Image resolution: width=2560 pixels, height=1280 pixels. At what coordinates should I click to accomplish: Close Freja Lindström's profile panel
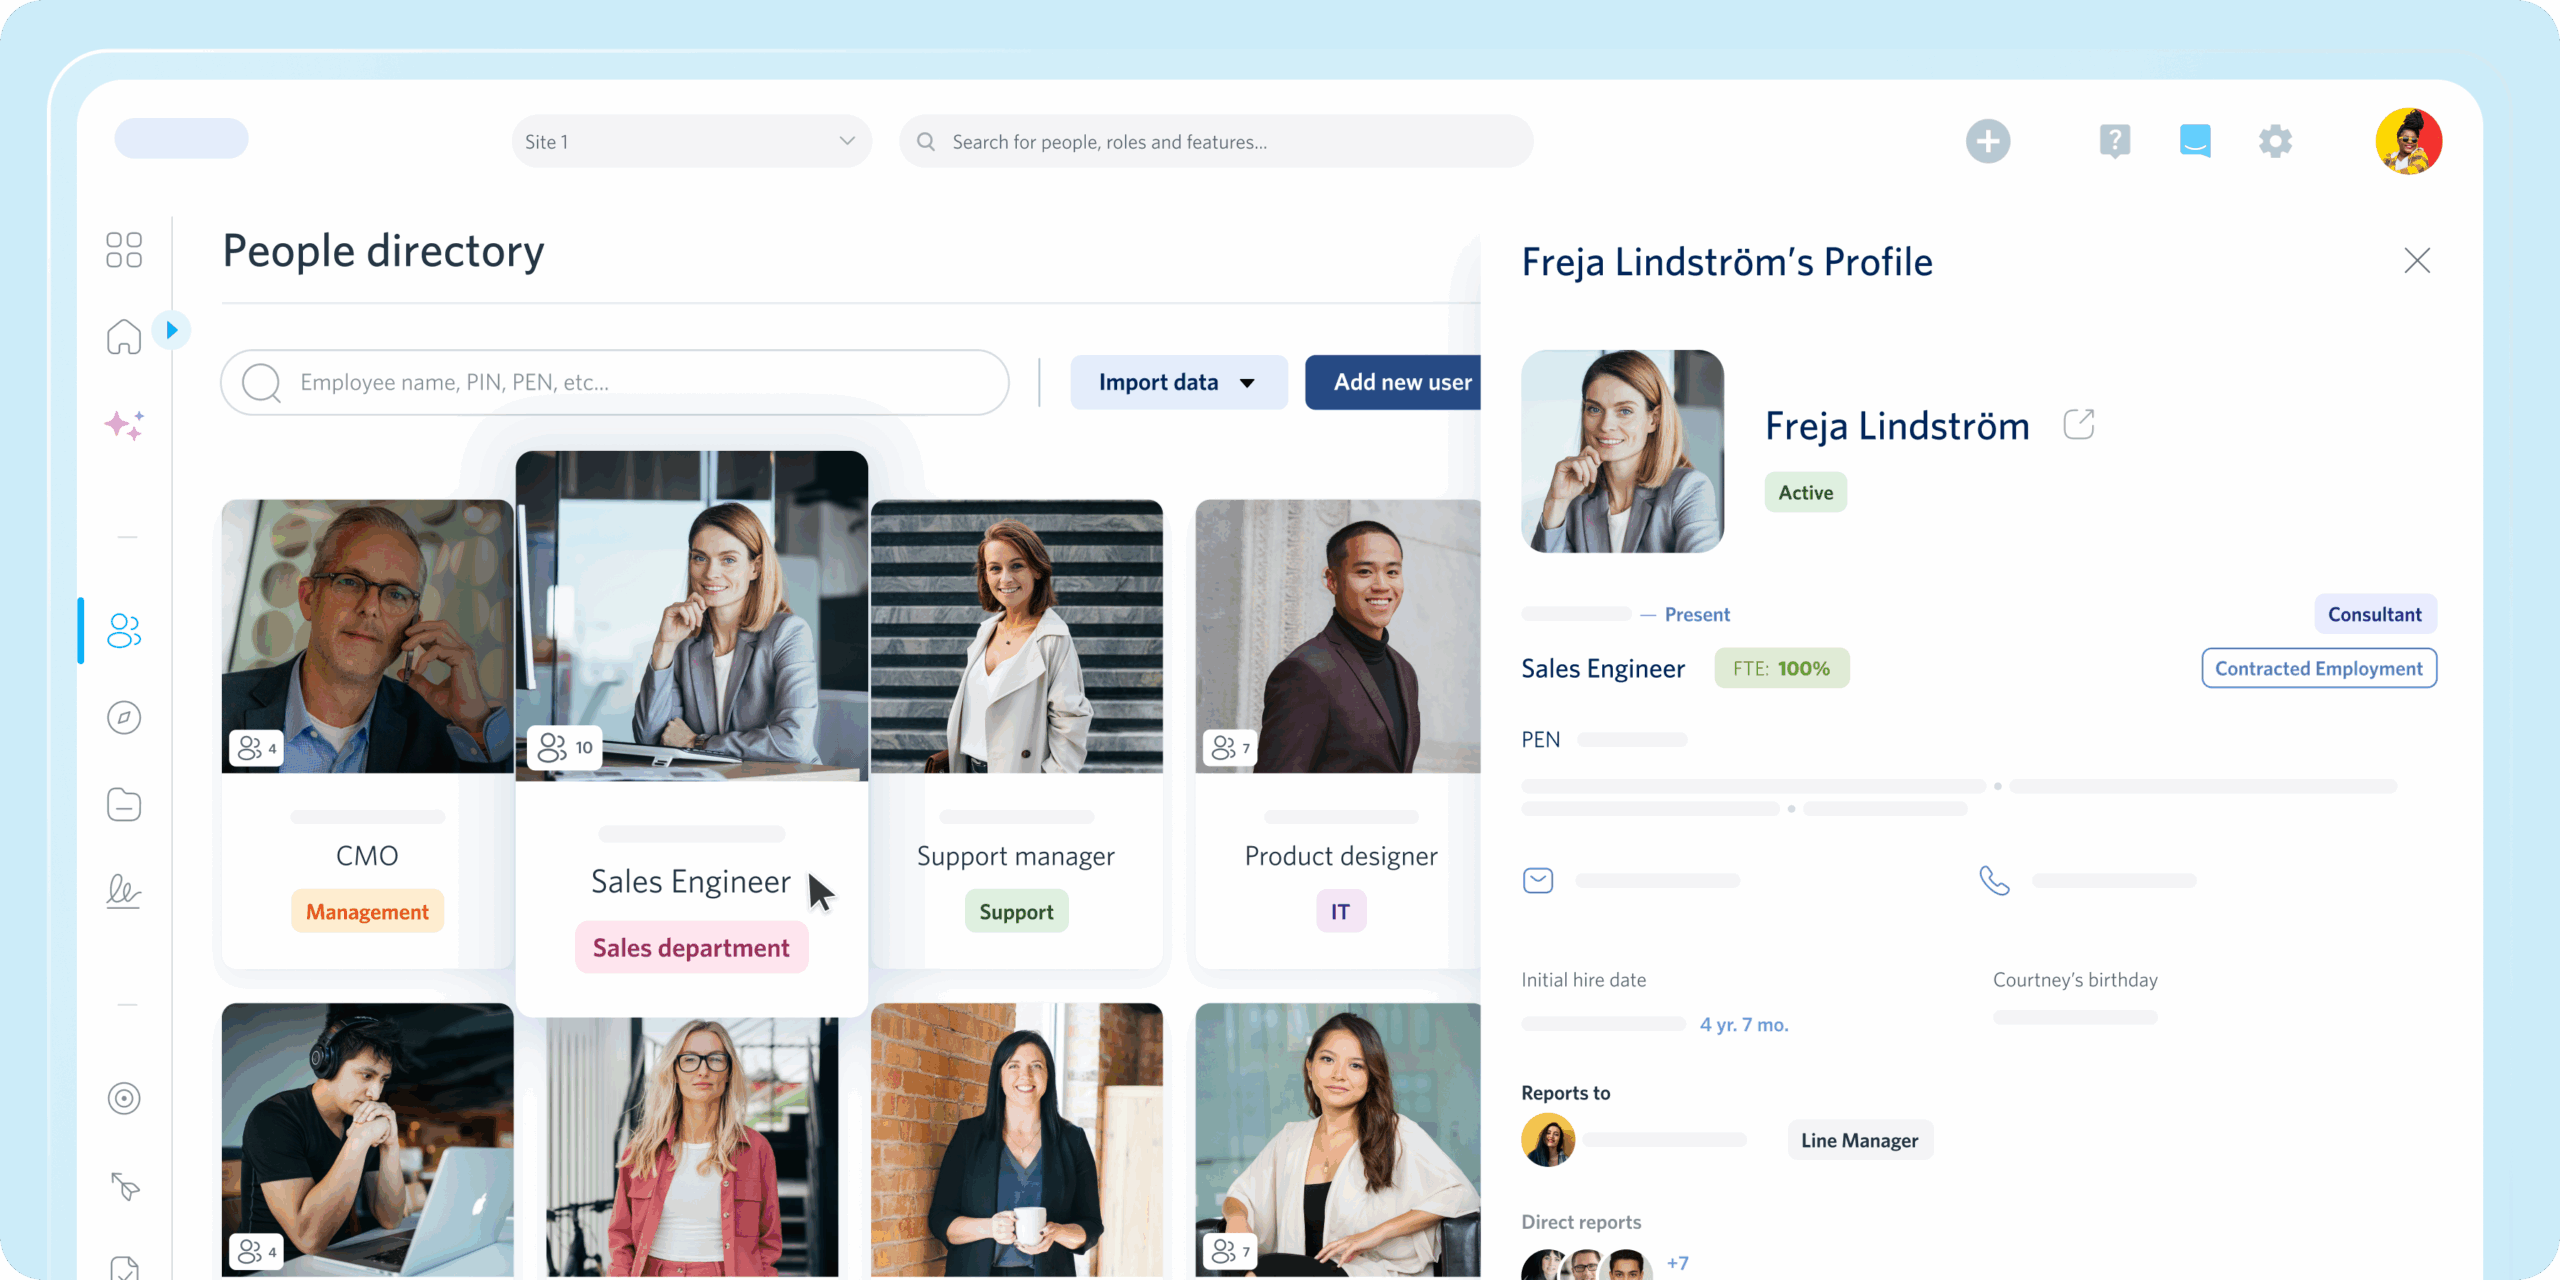click(x=2417, y=261)
